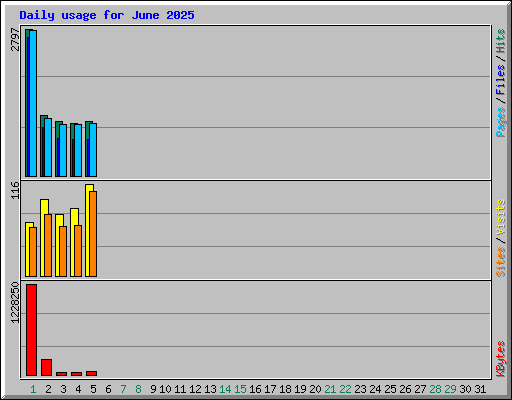
Task: Click the orange sites bar for day 4
Action: click(78, 251)
